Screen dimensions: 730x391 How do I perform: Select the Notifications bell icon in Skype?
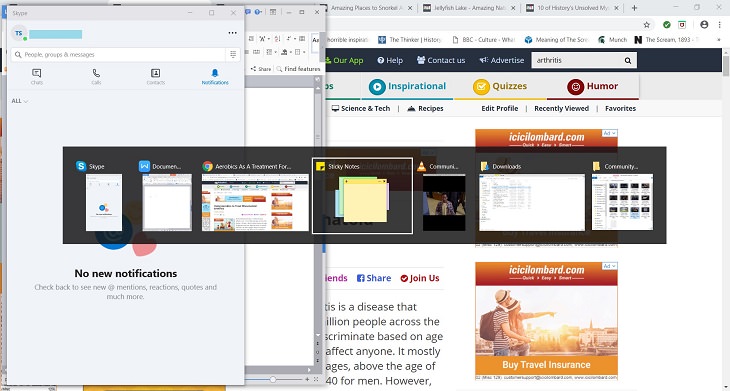[215, 73]
